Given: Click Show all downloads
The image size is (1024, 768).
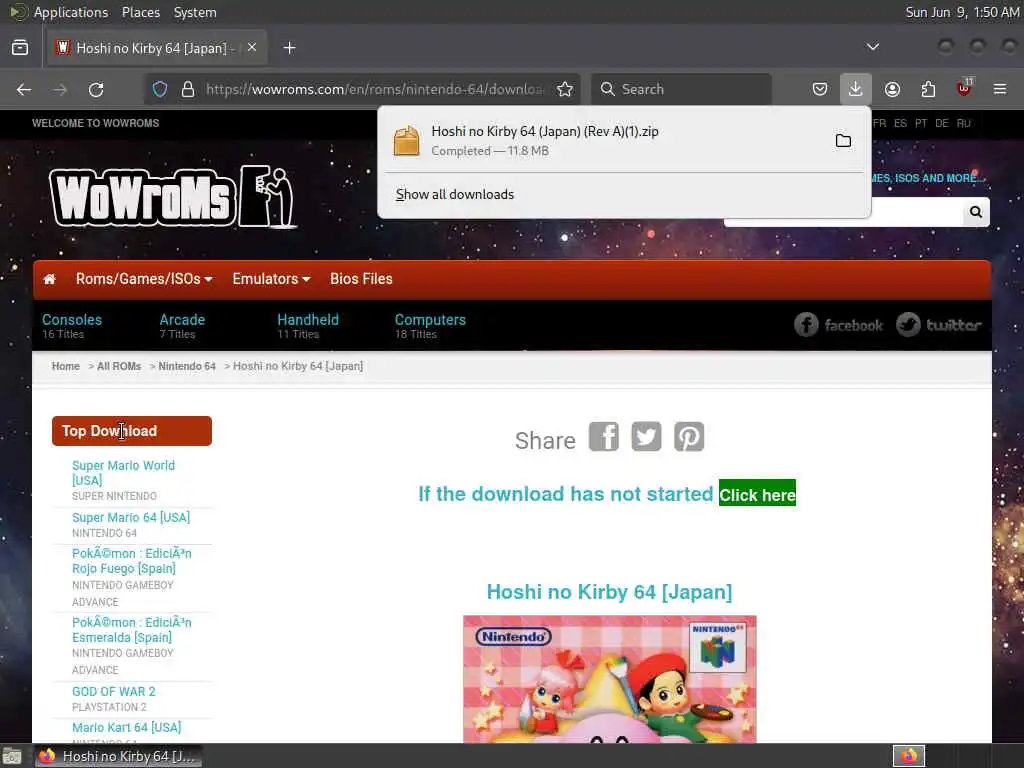Looking at the screenshot, I should (455, 195).
